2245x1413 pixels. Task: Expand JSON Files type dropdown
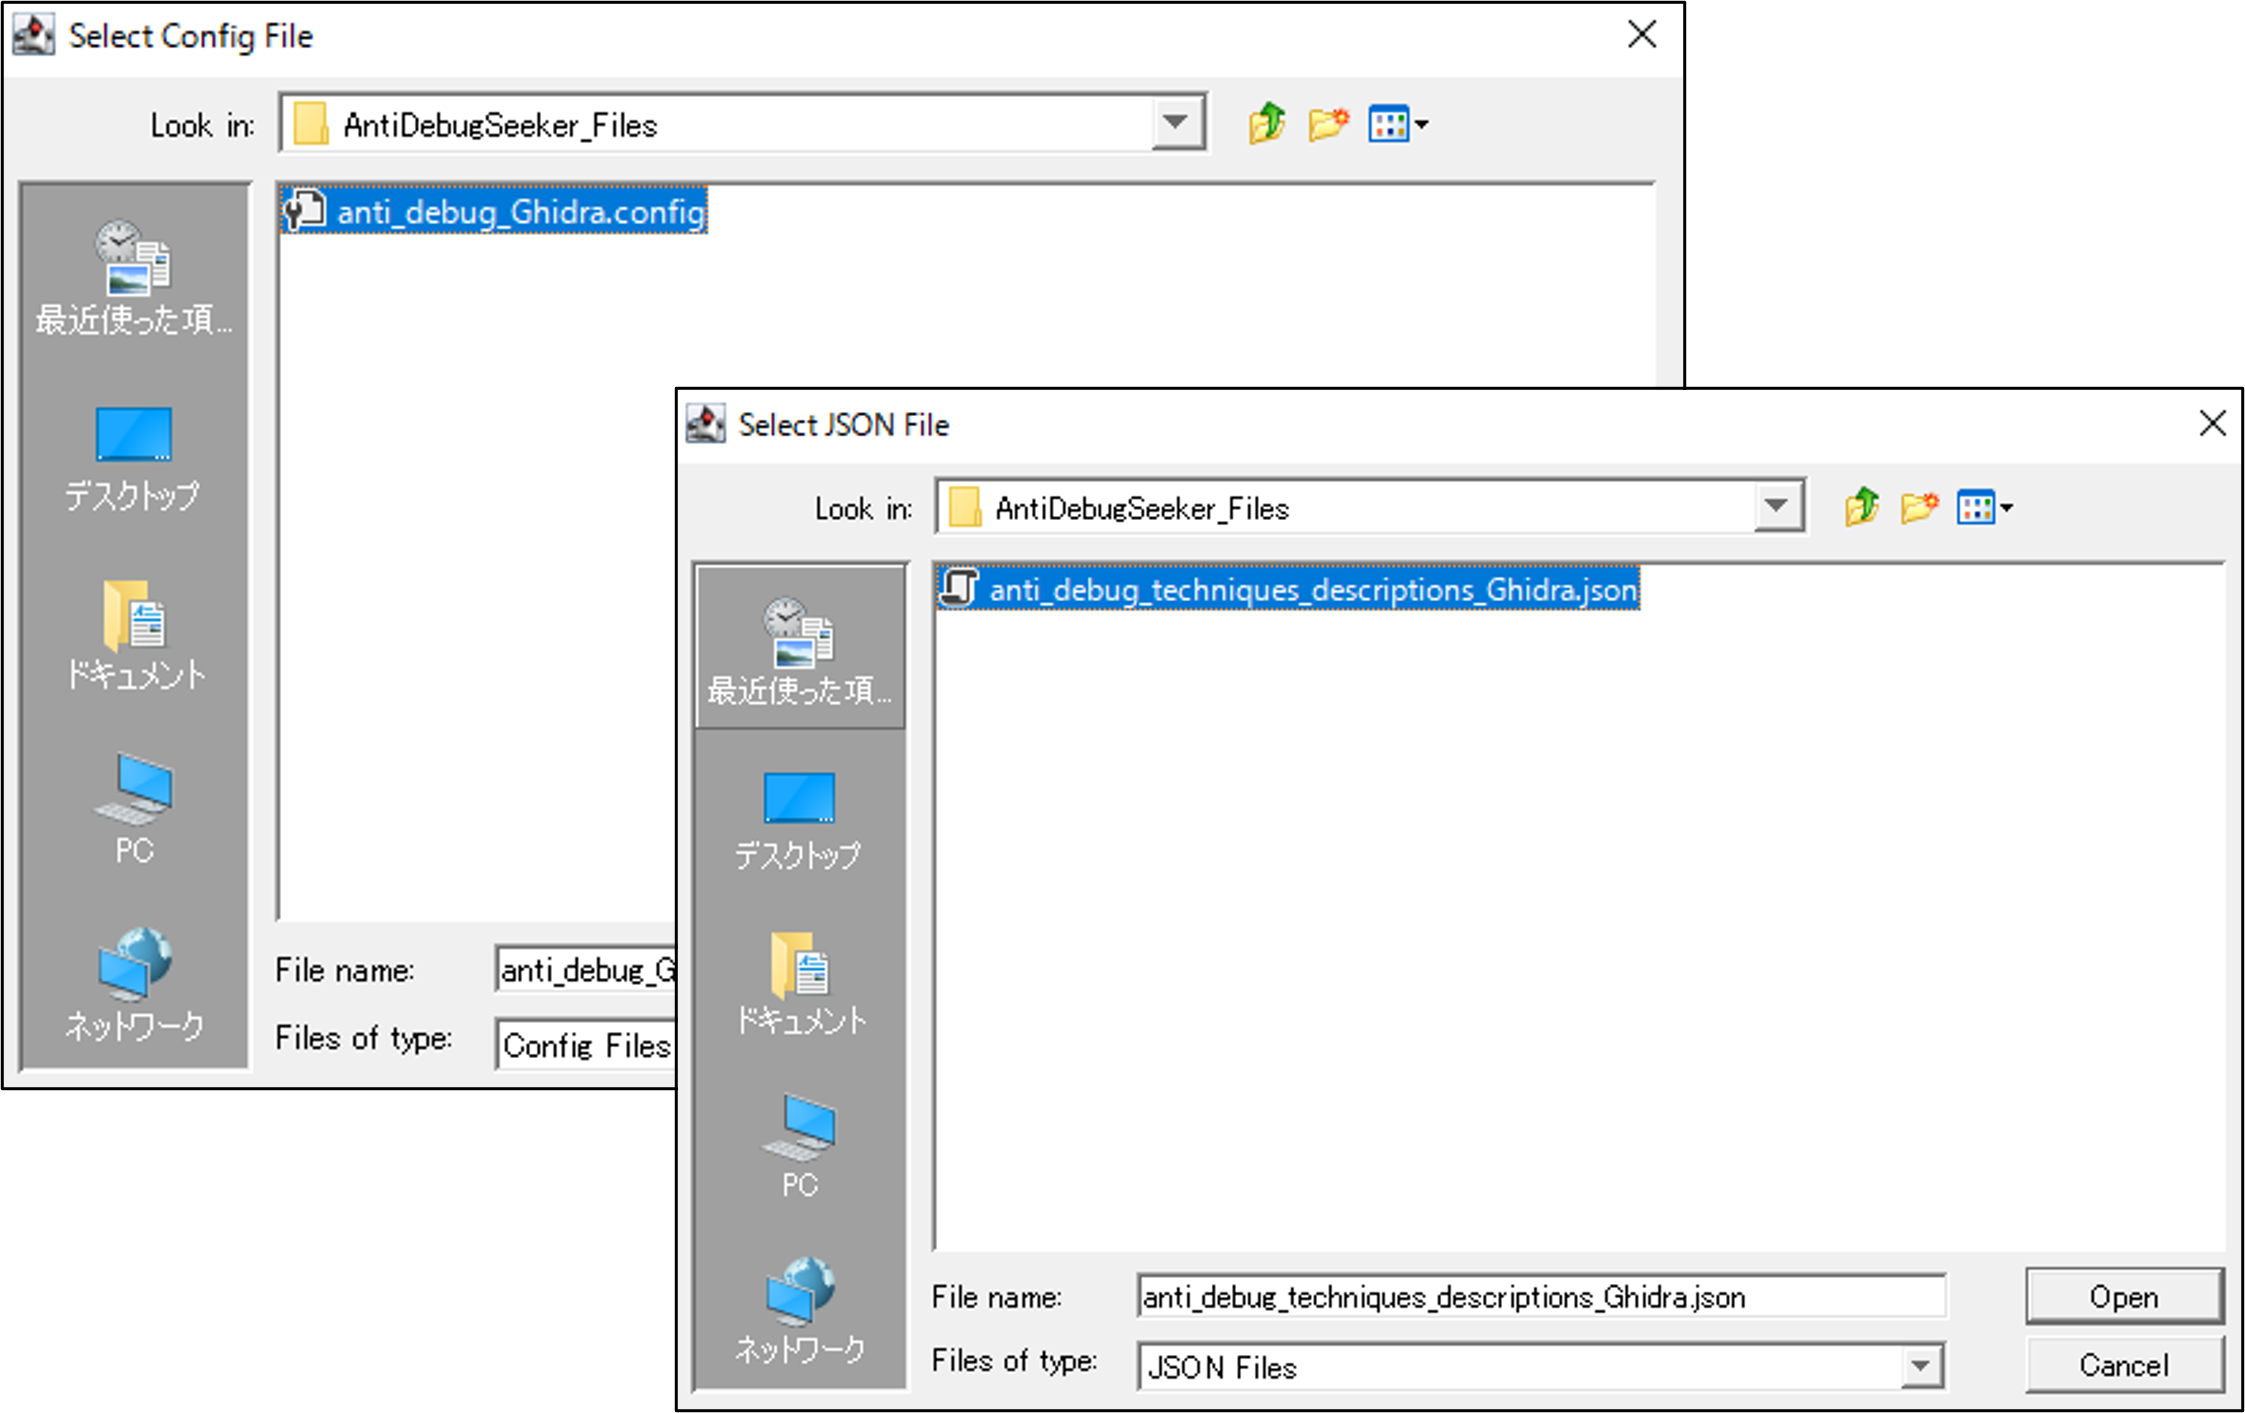click(x=1920, y=1366)
